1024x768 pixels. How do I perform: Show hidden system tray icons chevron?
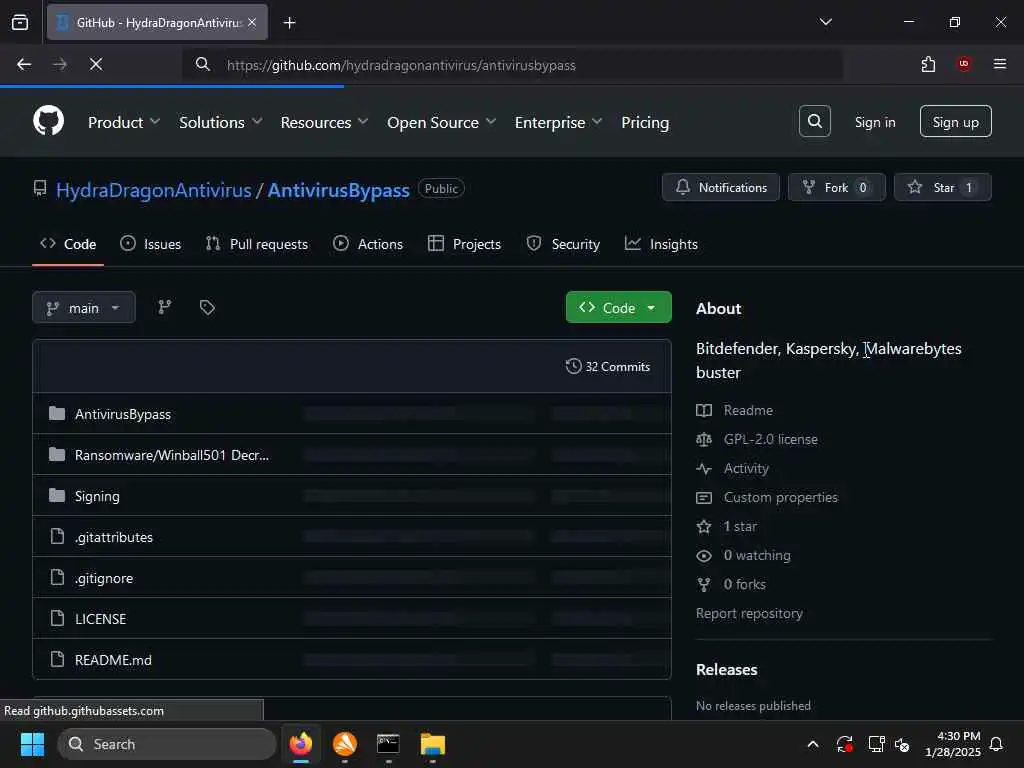pos(812,744)
